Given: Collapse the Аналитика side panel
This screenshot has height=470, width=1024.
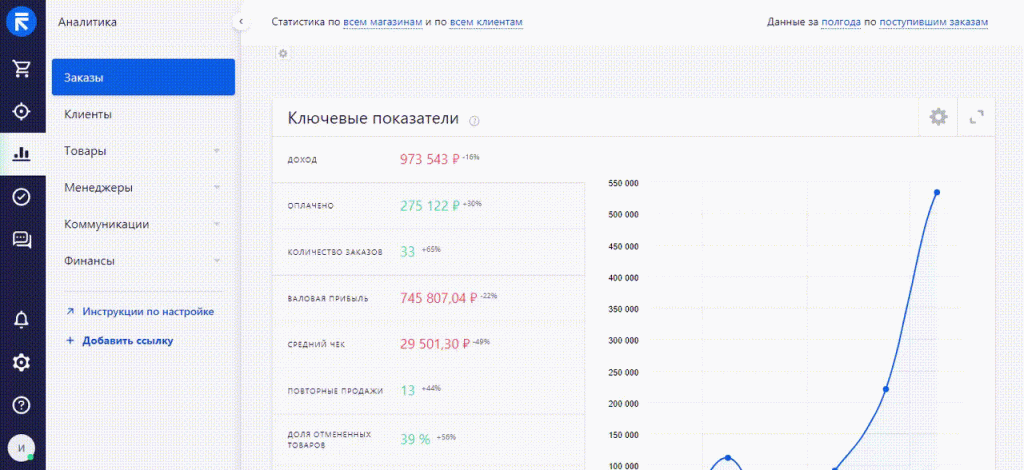Looking at the screenshot, I should 241,21.
